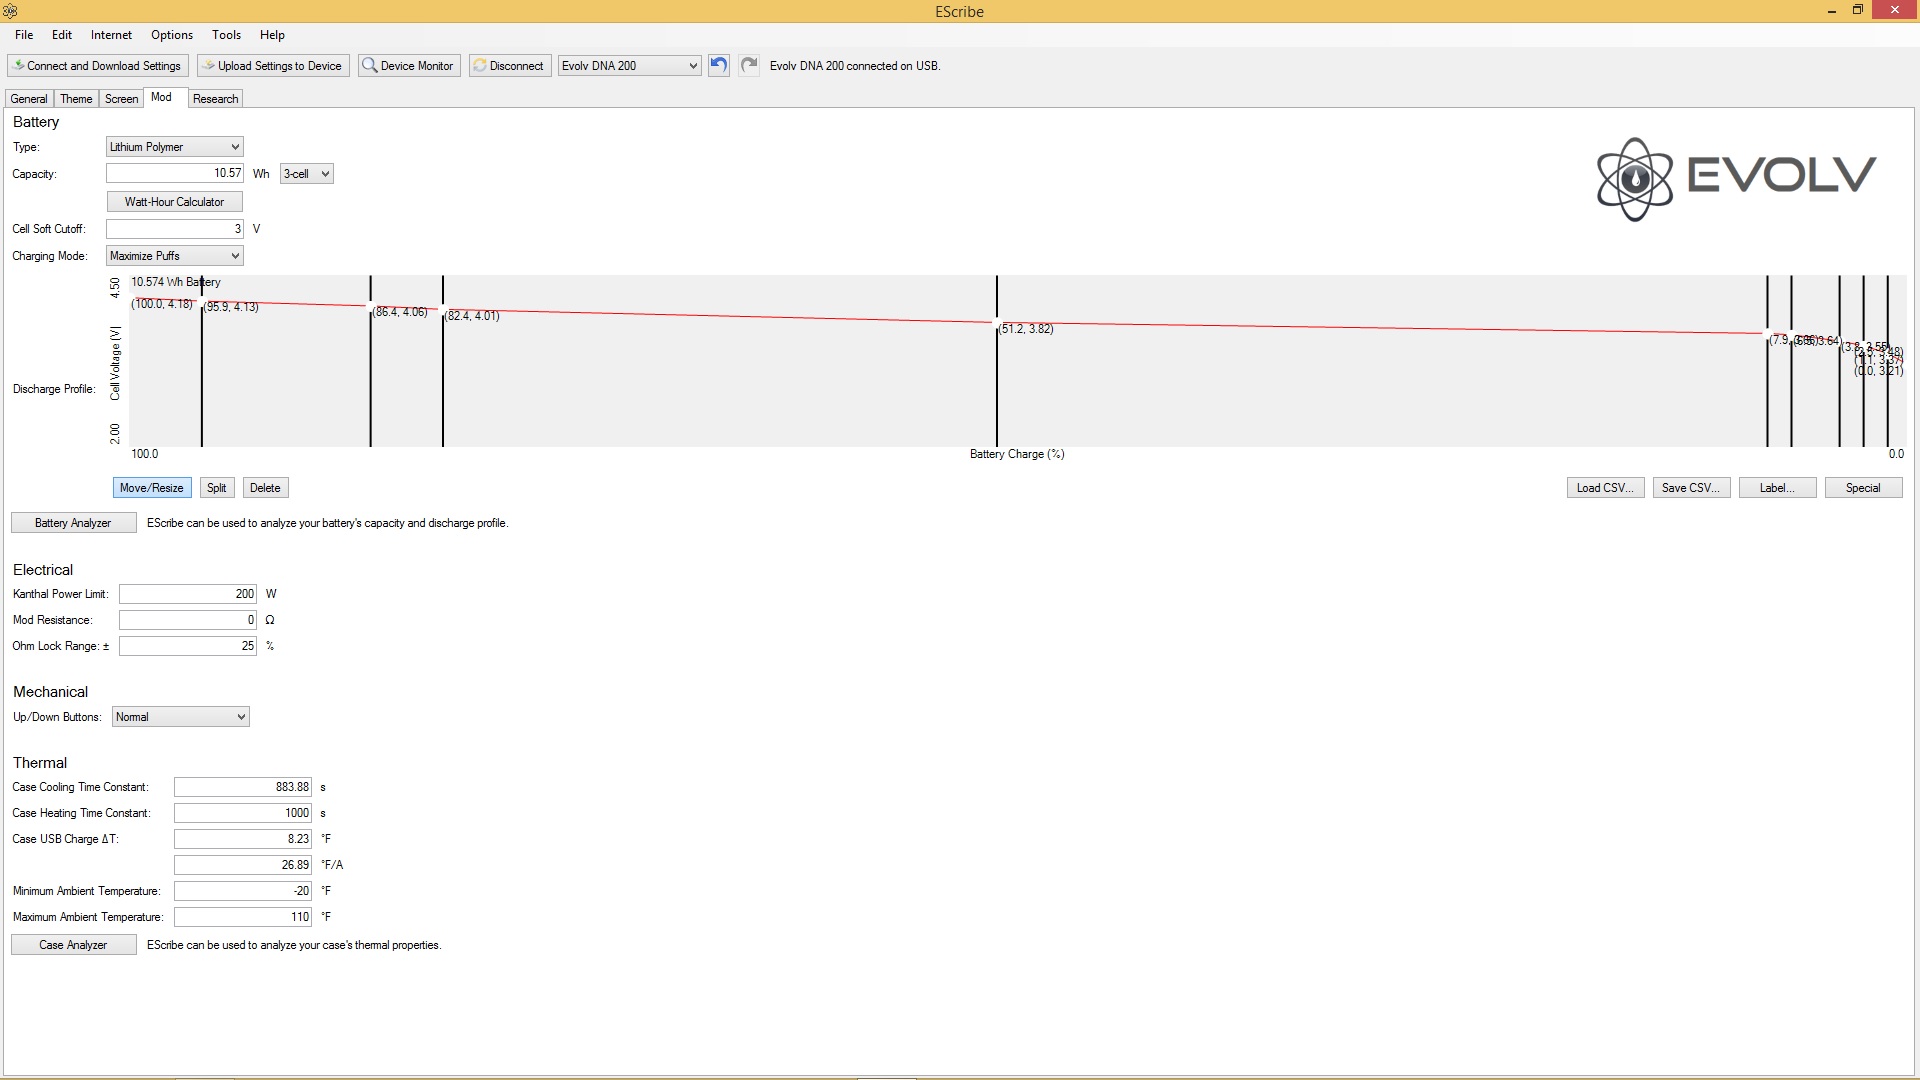This screenshot has width=1920, height=1080.
Task: Expand the Evolv DNA 200 device dropdown
Action: [x=692, y=66]
